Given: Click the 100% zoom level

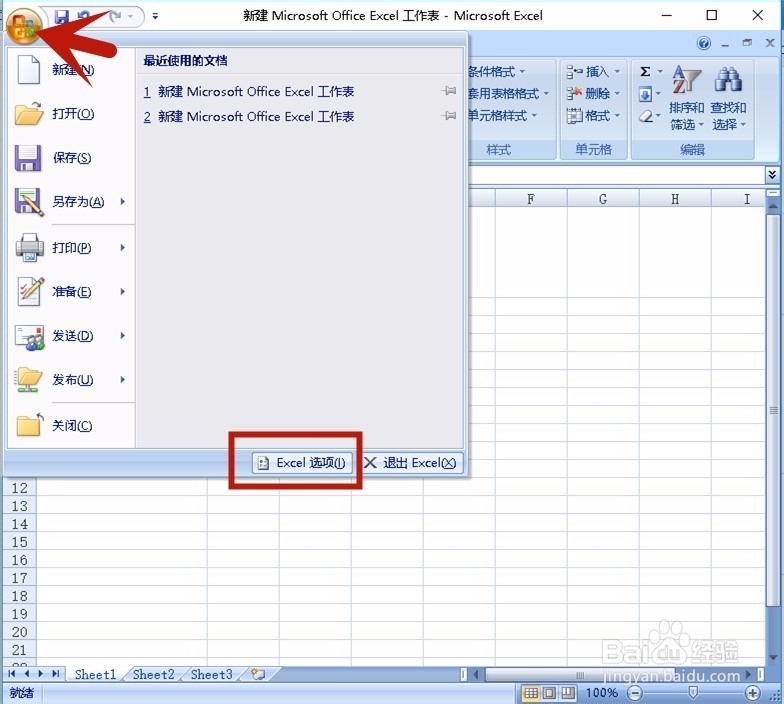Looking at the screenshot, I should (602, 693).
